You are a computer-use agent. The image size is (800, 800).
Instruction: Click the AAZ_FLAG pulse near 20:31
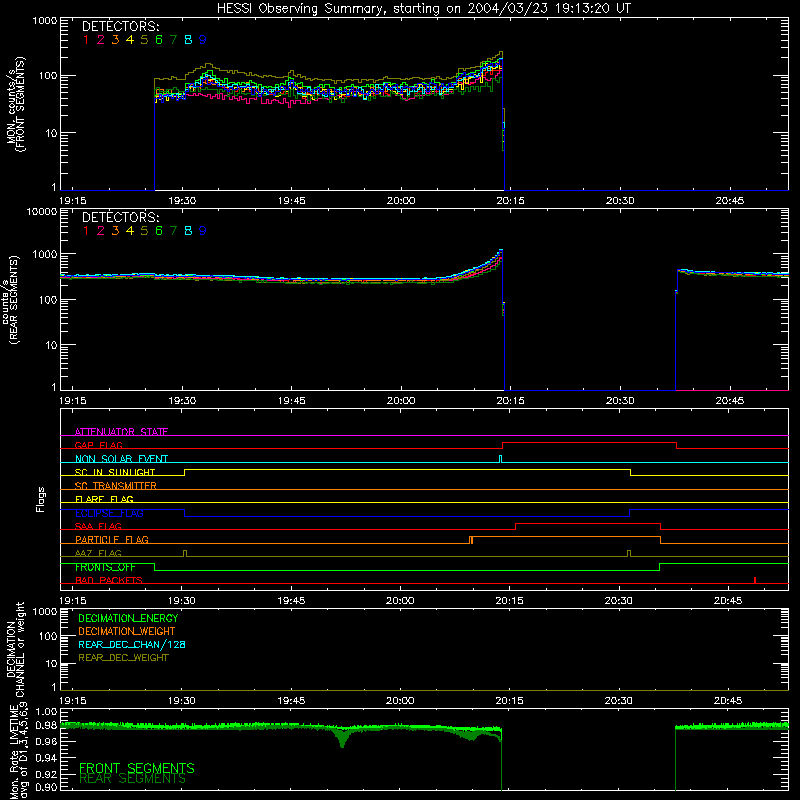coord(629,553)
